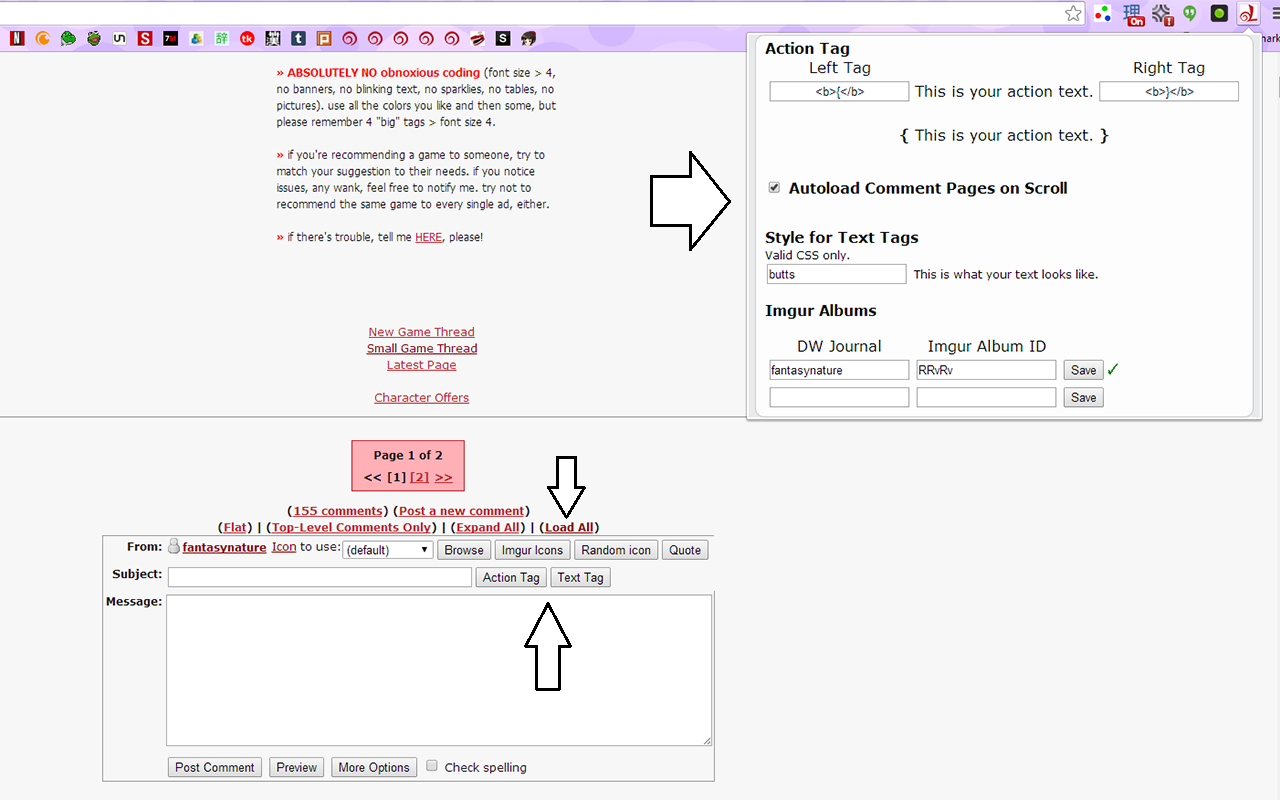This screenshot has height=800, width=1280.
Task: Click the Imgur Icons button
Action: click(532, 550)
